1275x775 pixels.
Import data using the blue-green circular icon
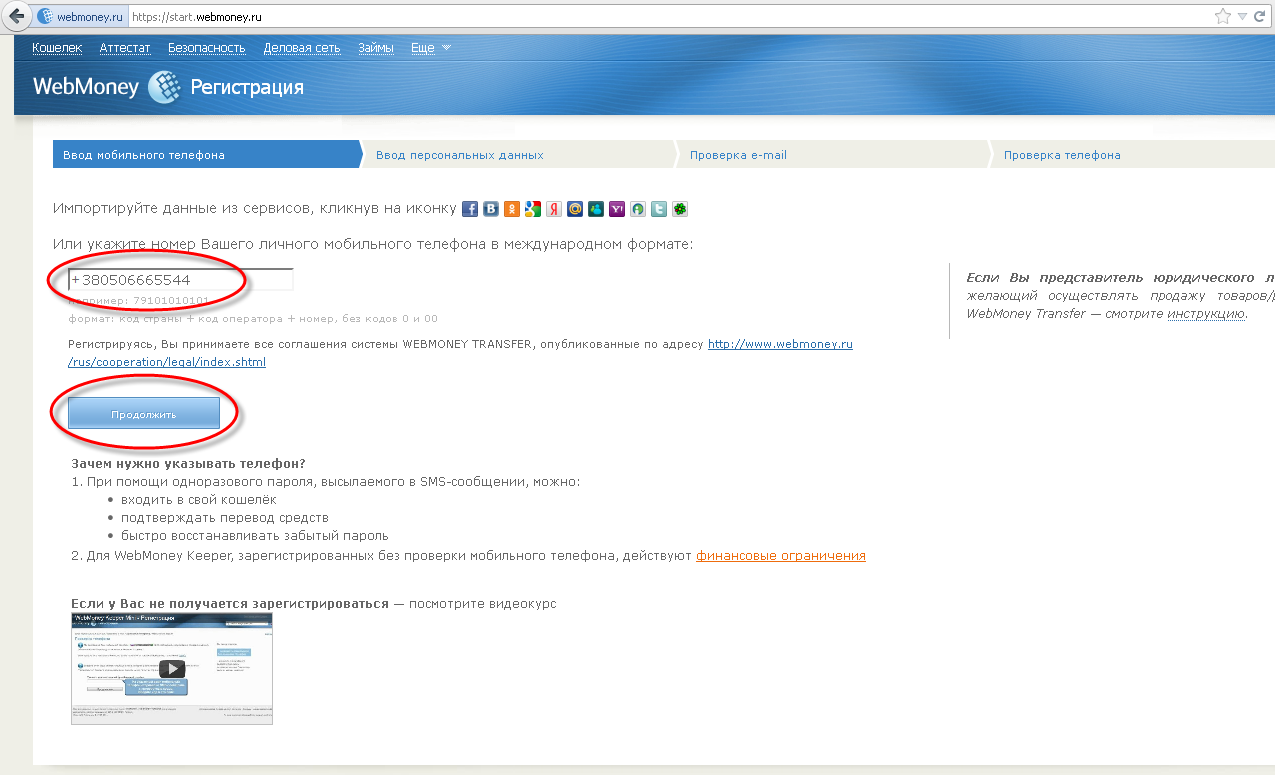click(638, 209)
